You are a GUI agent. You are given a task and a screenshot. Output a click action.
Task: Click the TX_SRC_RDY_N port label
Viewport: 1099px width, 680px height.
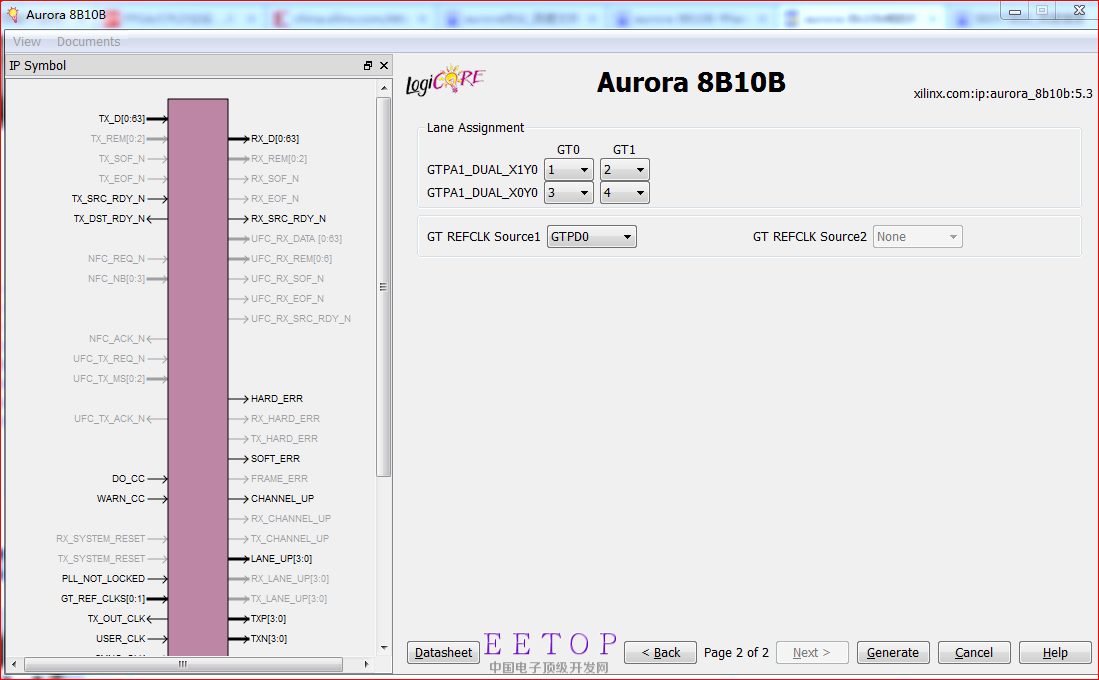click(108, 199)
